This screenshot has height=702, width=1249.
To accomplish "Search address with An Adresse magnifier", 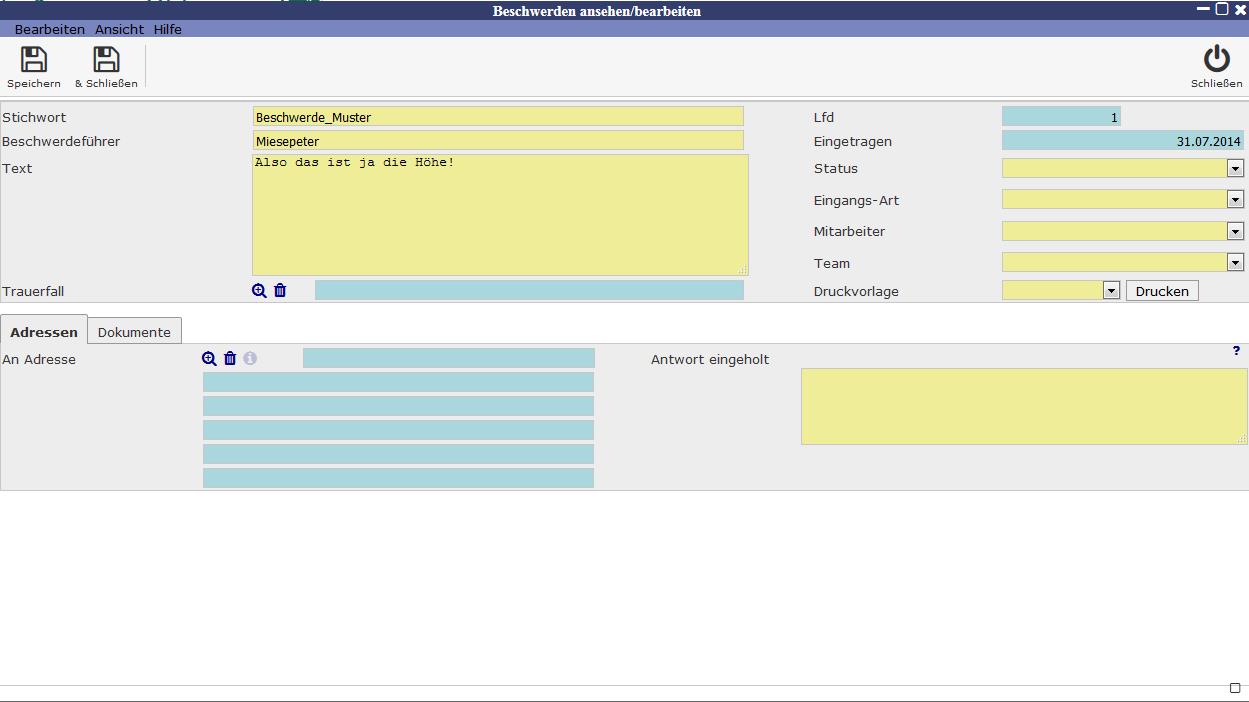I will (x=209, y=359).
